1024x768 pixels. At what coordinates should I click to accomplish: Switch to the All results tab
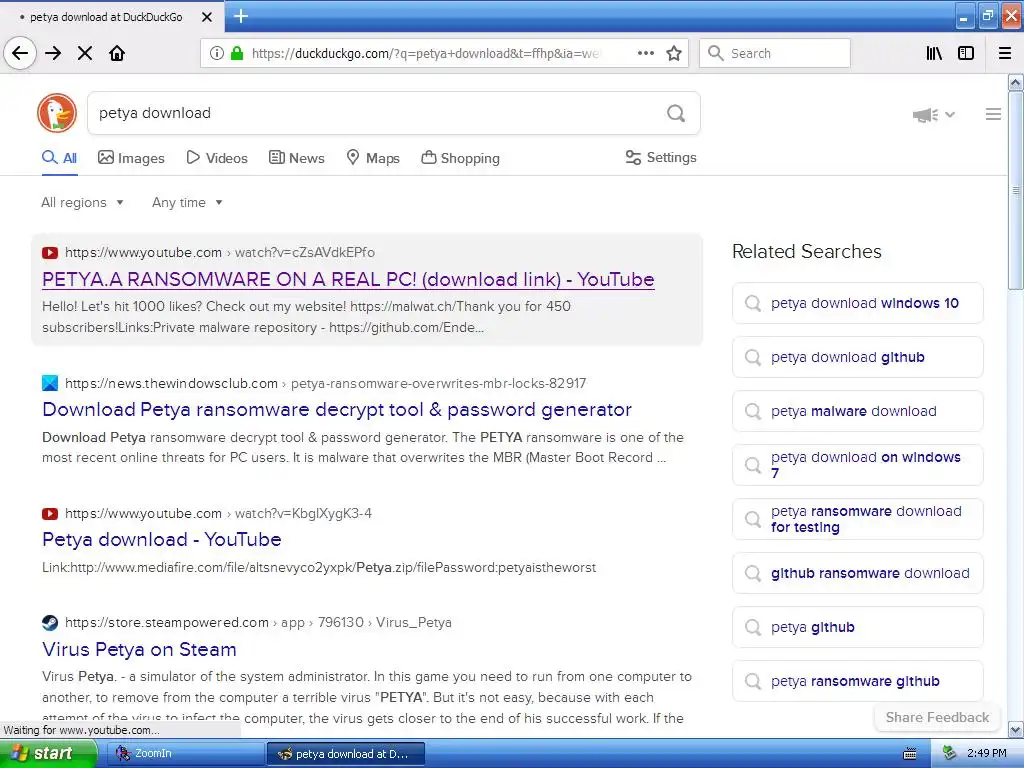pos(59,158)
